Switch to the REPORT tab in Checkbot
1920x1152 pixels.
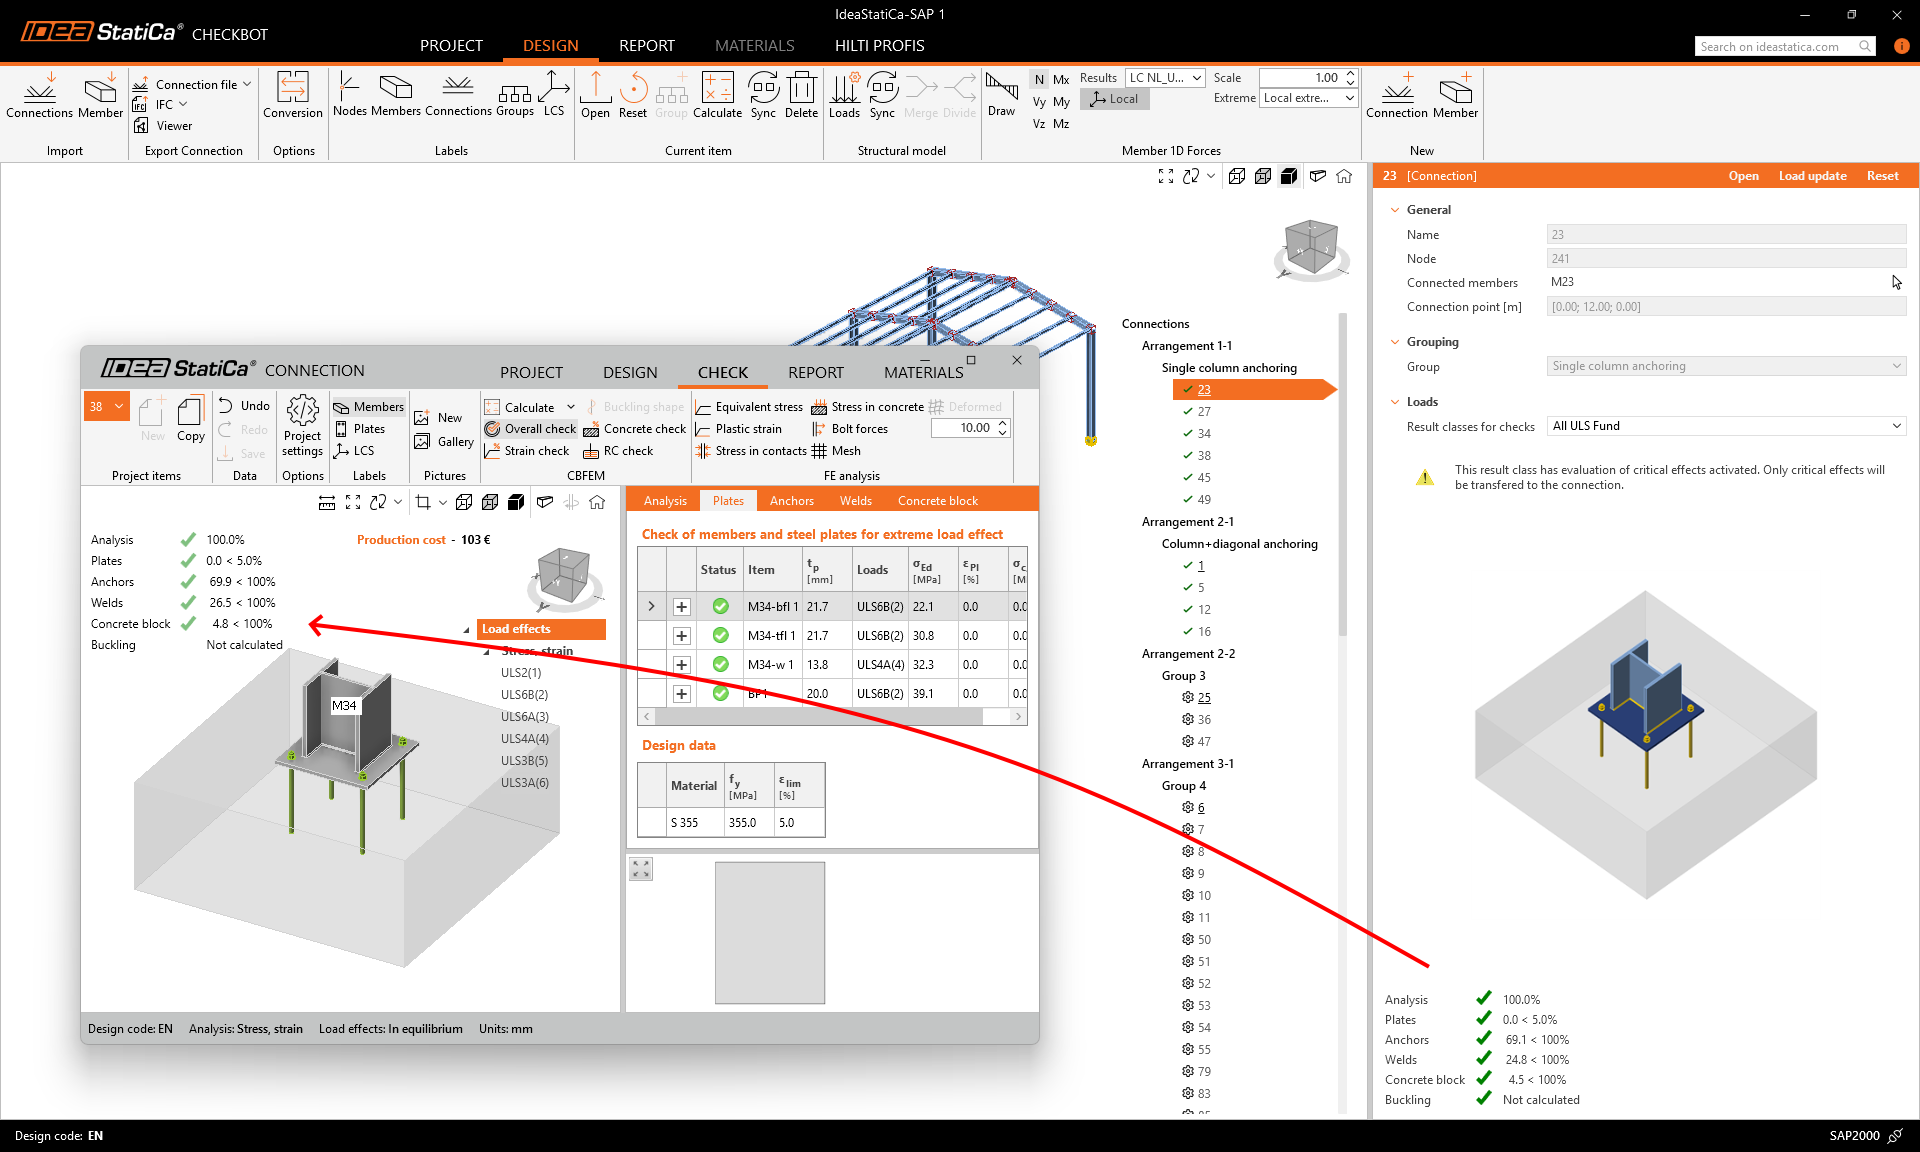coord(646,46)
